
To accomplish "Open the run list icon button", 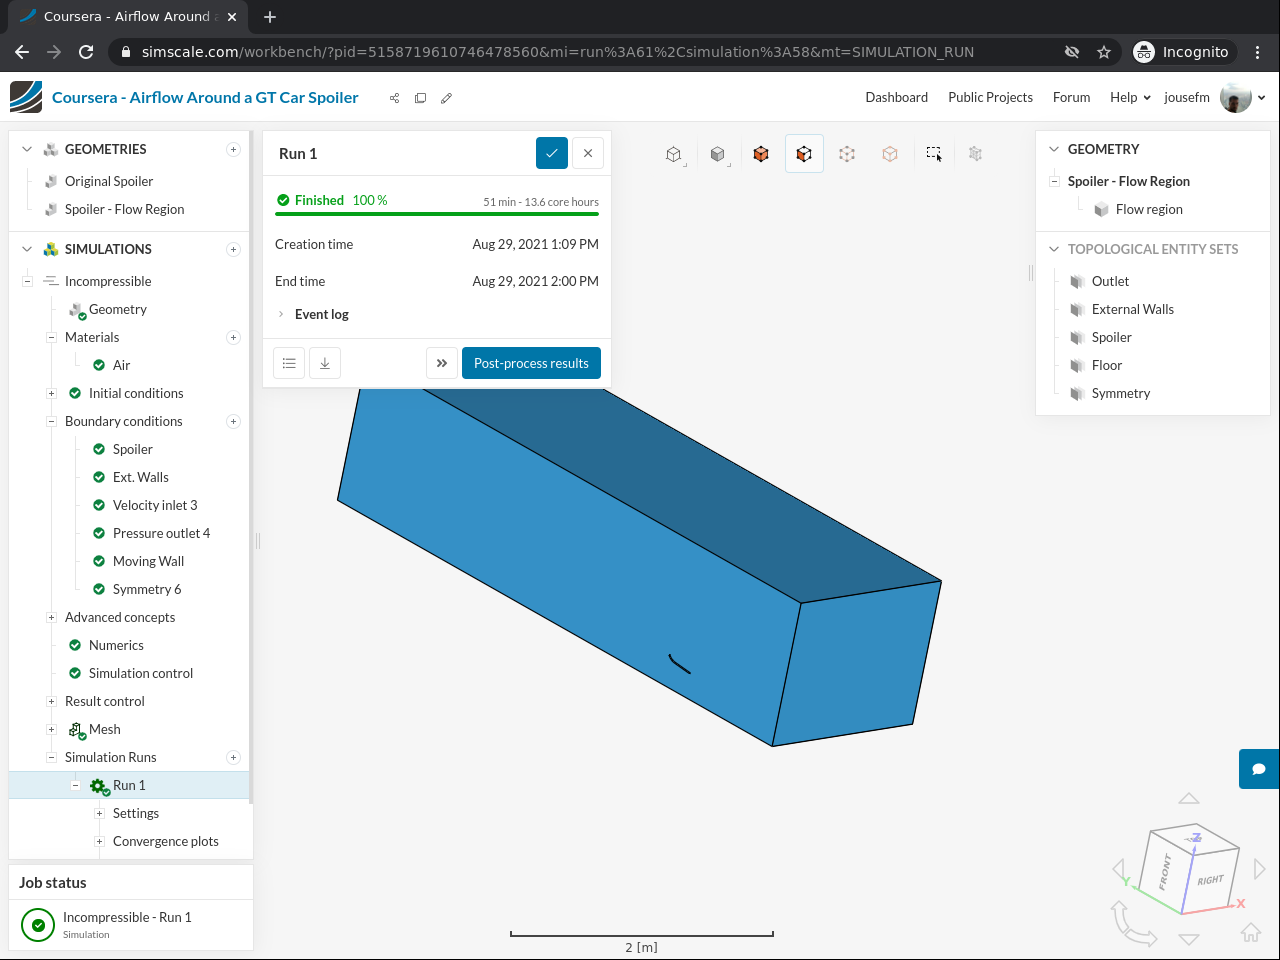I will pos(289,363).
